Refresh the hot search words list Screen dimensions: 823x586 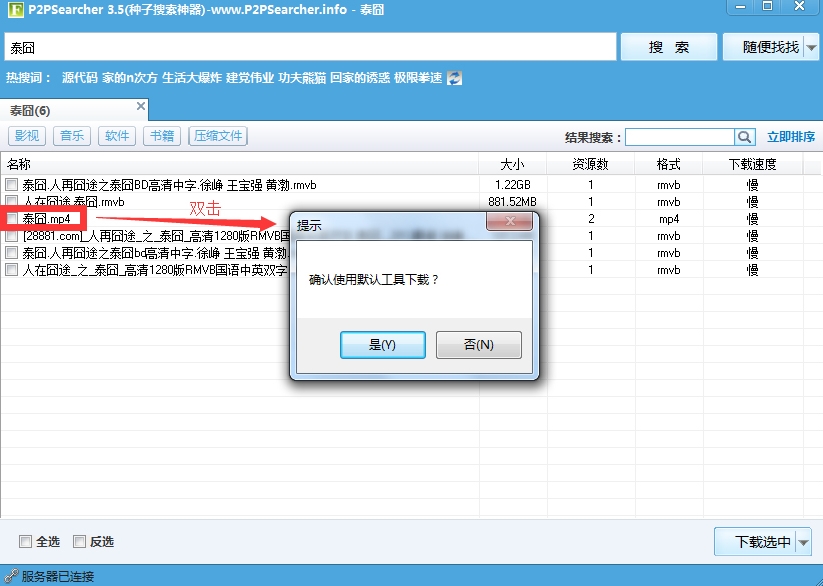(x=455, y=78)
